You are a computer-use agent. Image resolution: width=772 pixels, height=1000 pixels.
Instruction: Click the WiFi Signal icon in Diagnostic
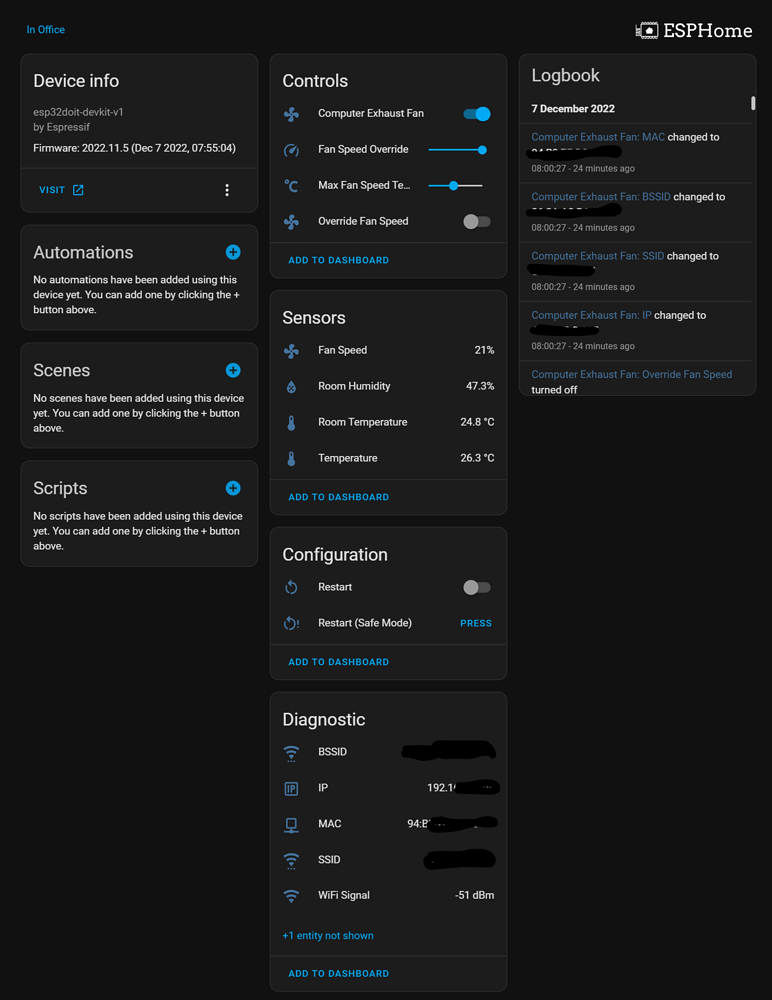290,895
